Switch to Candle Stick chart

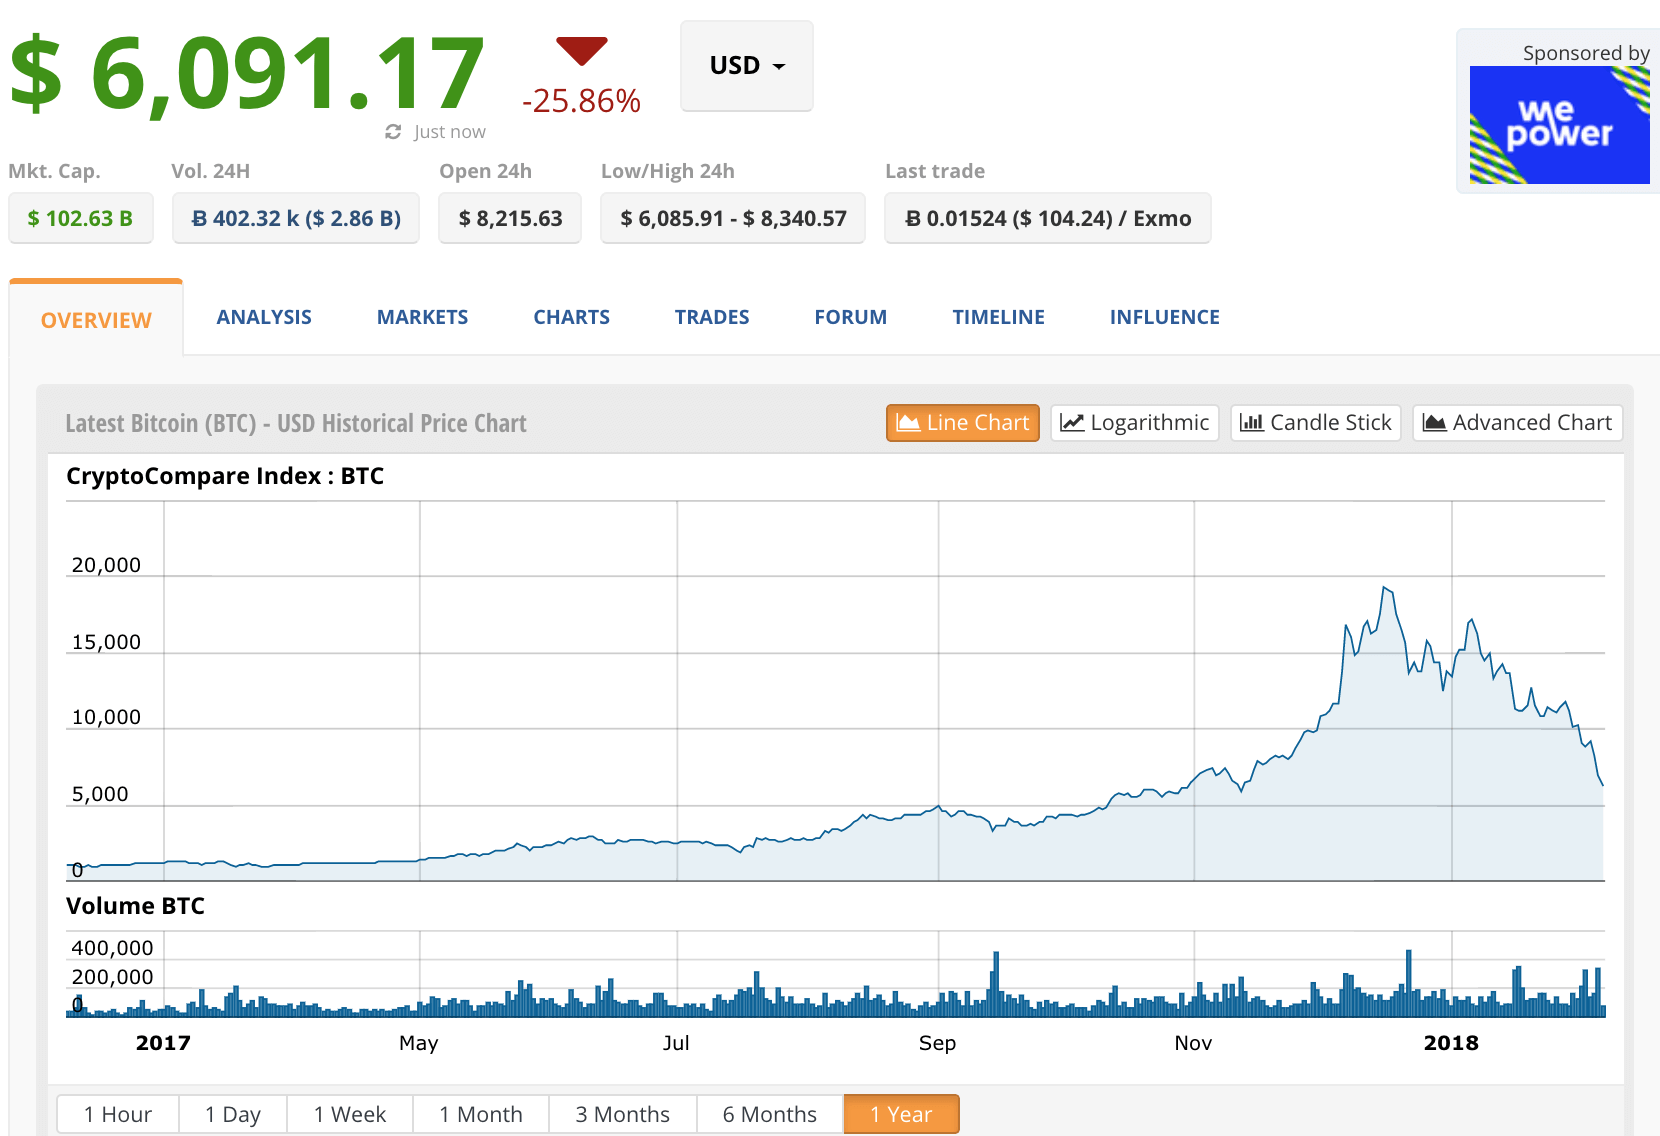coord(1315,423)
